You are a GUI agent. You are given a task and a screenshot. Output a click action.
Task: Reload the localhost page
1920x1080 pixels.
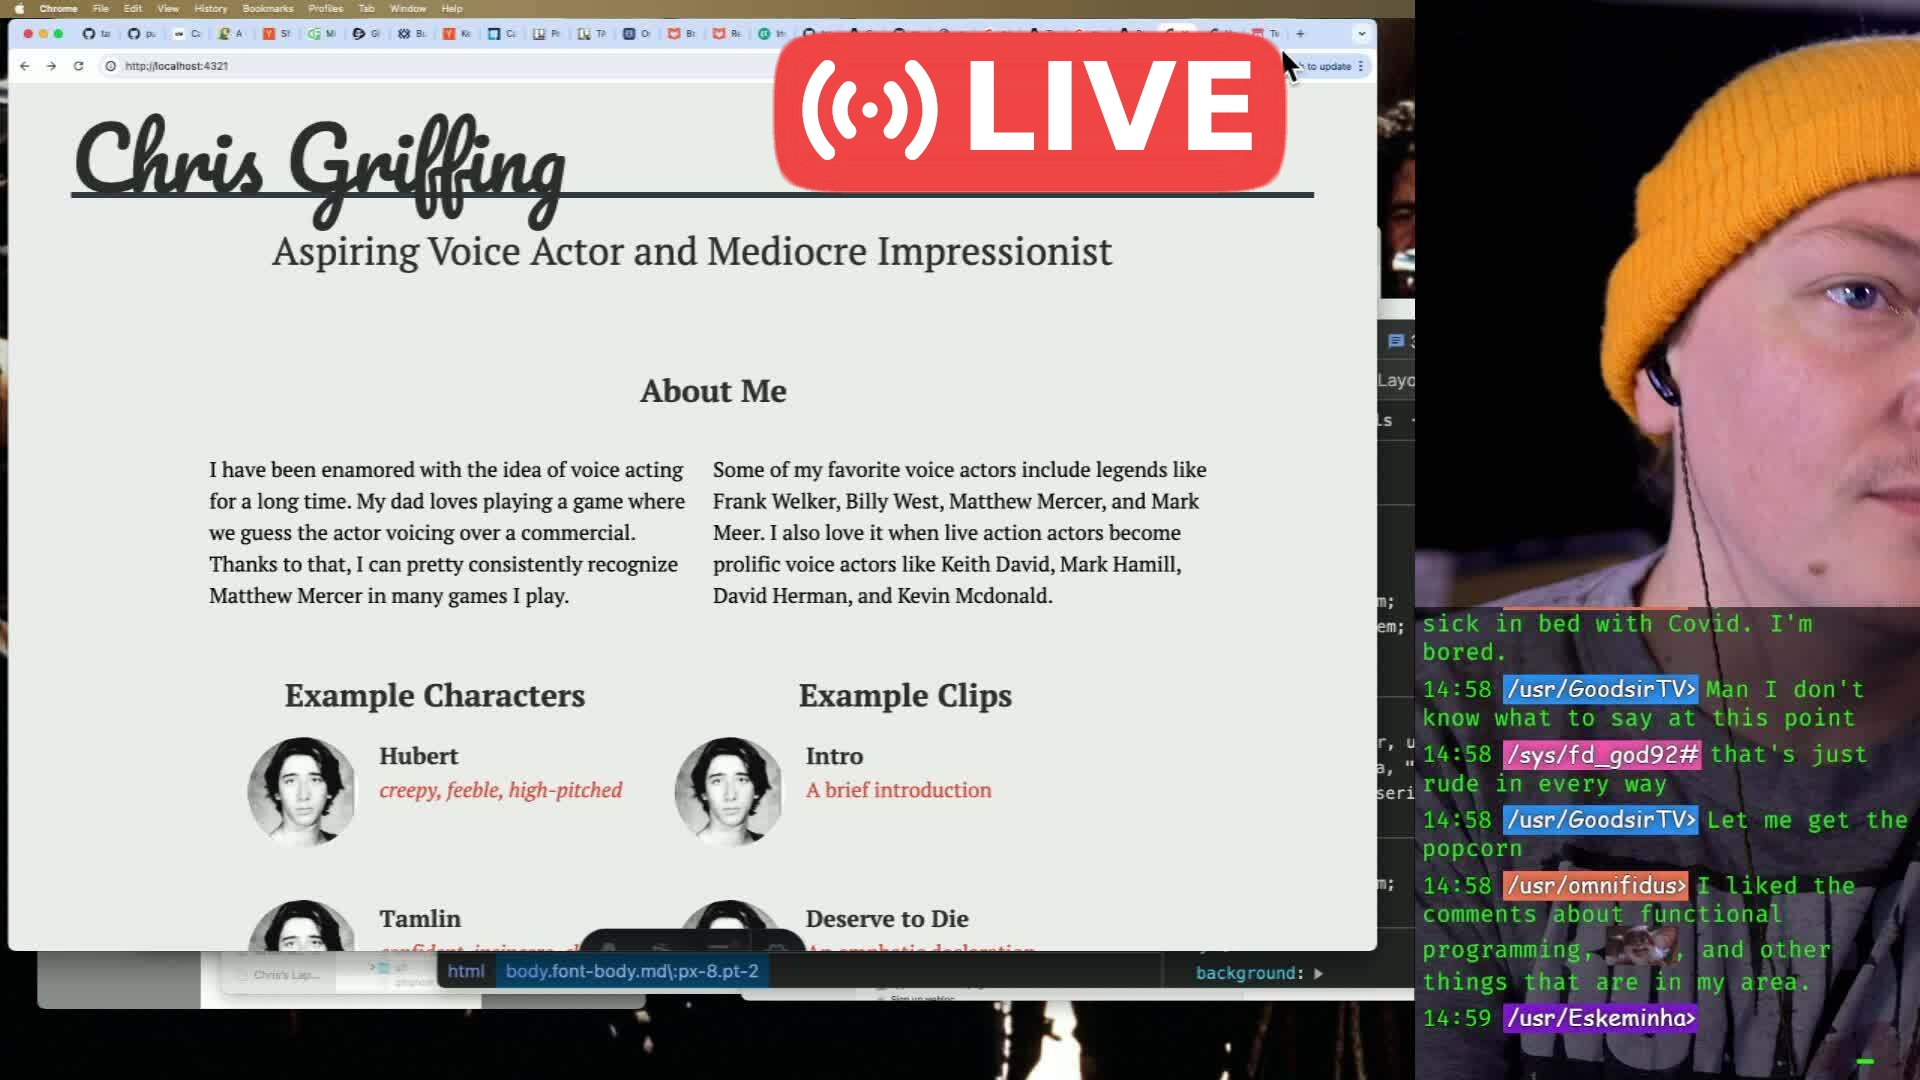[x=78, y=66]
